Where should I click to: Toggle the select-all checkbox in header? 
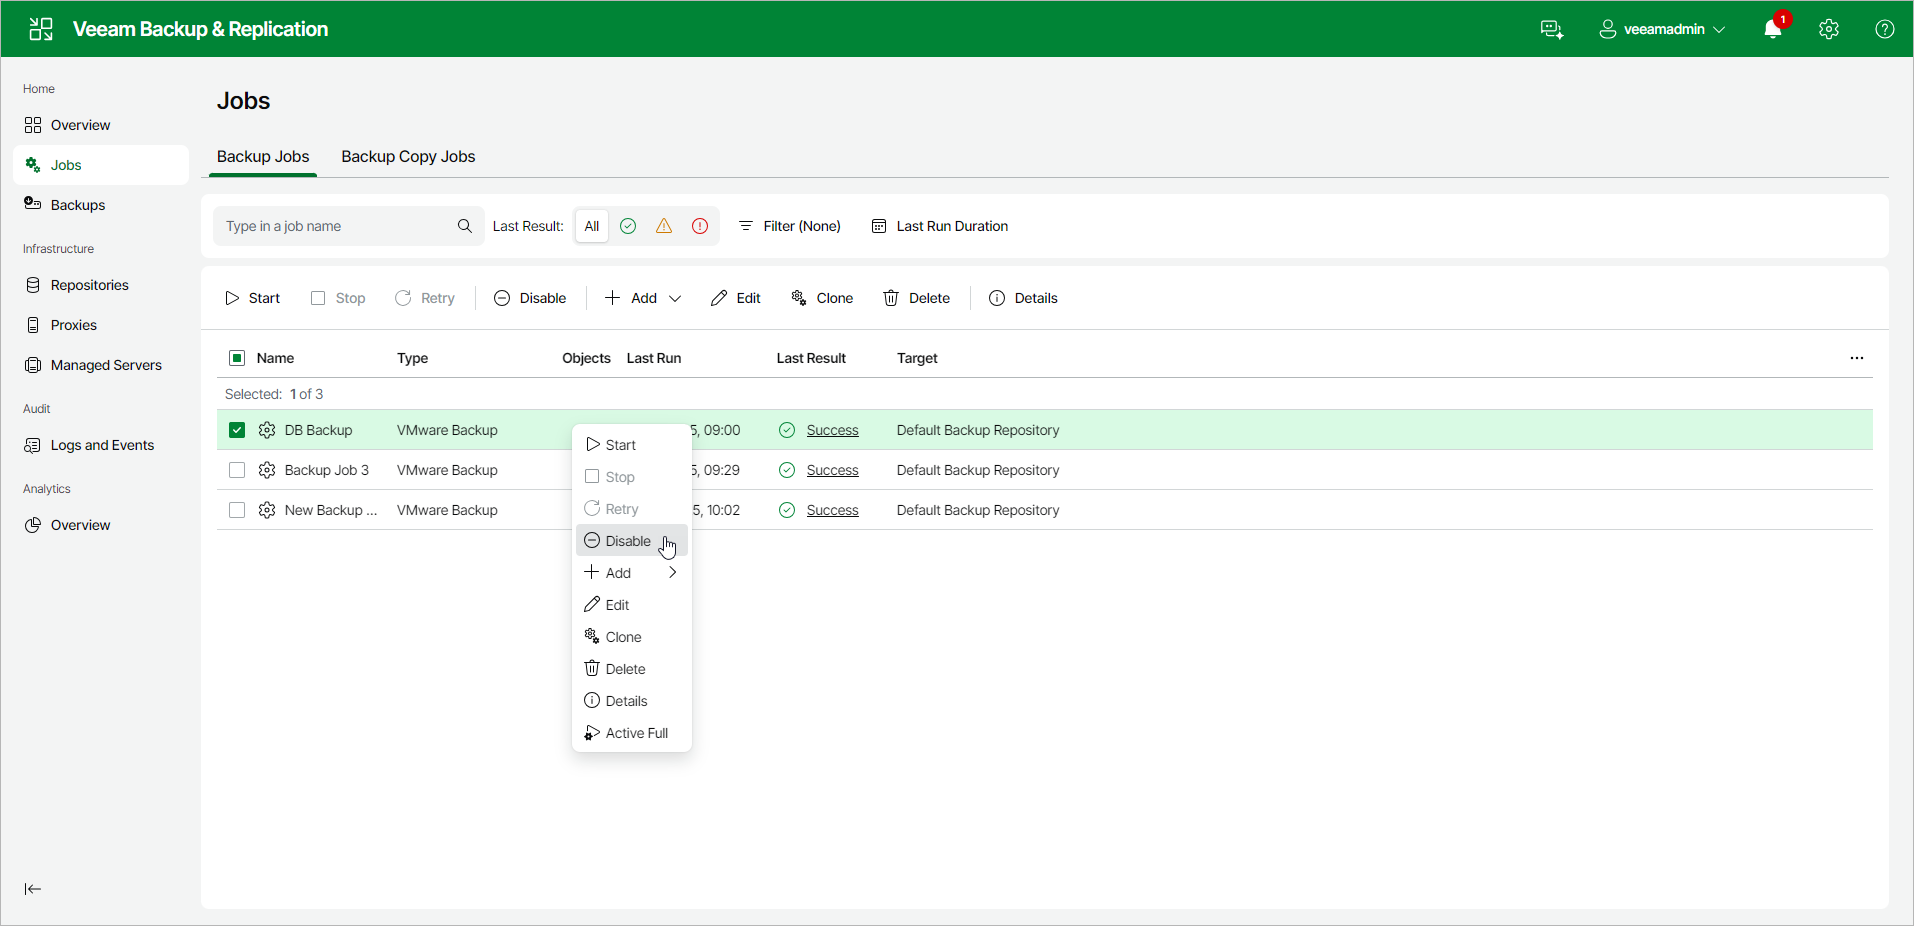coord(237,358)
